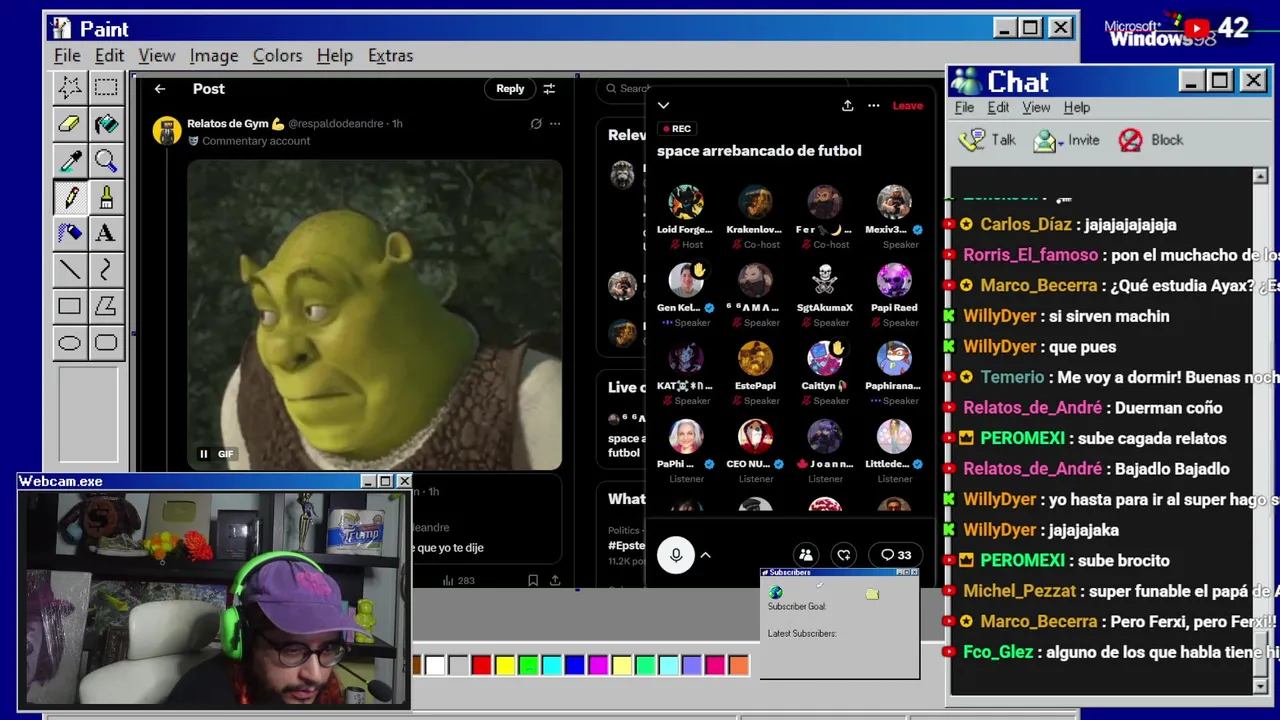Share the space with the upload icon
This screenshot has height=720, width=1280.
847,105
